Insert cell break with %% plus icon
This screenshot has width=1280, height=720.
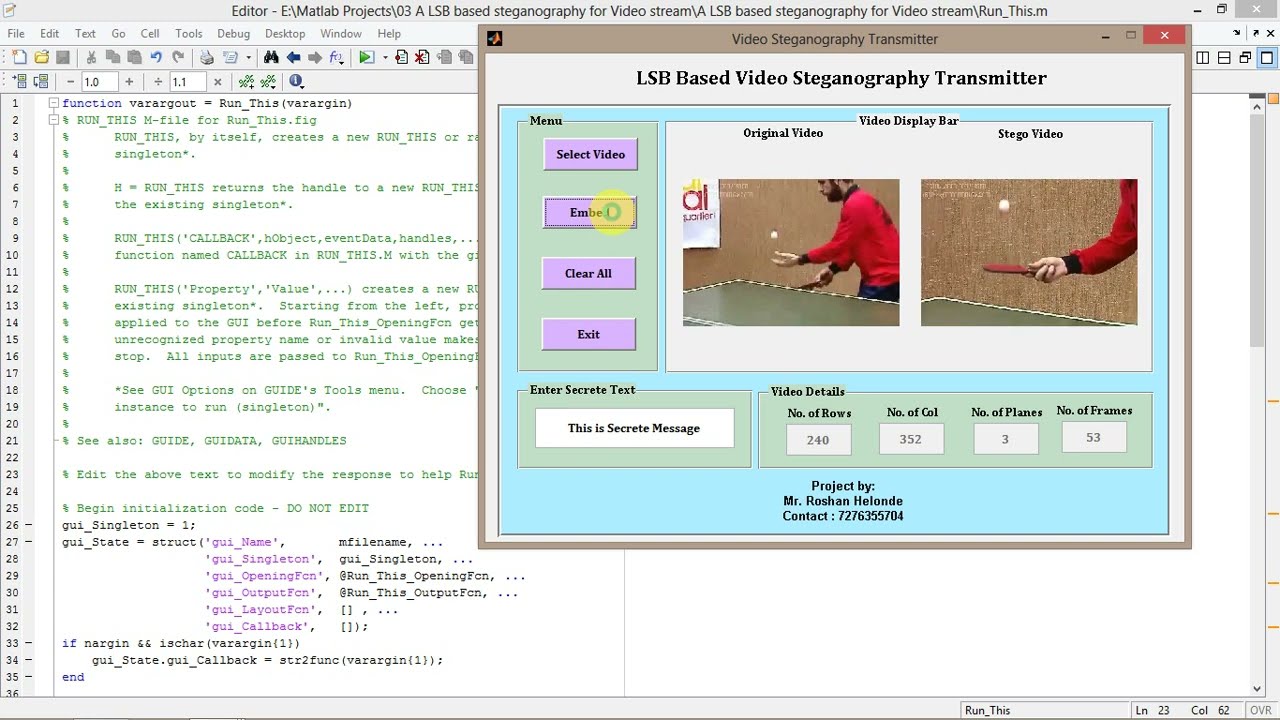(246, 81)
